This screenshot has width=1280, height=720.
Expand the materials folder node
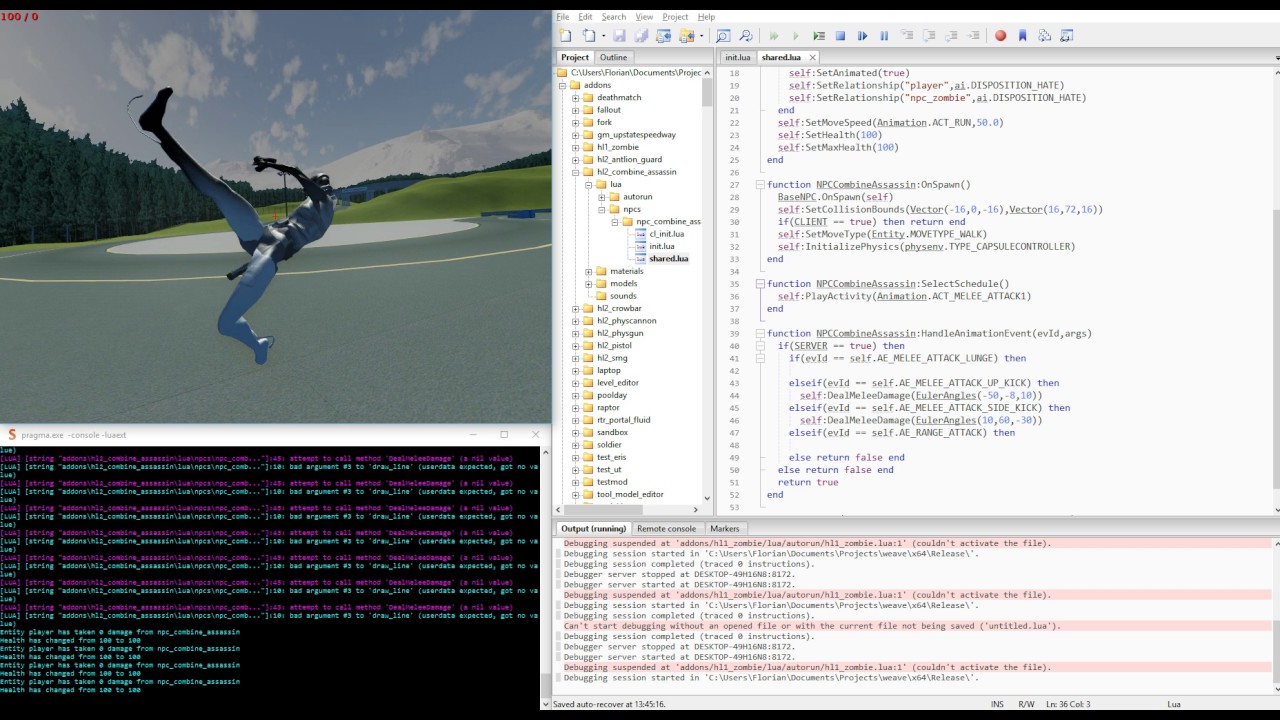pyautogui.click(x=588, y=271)
